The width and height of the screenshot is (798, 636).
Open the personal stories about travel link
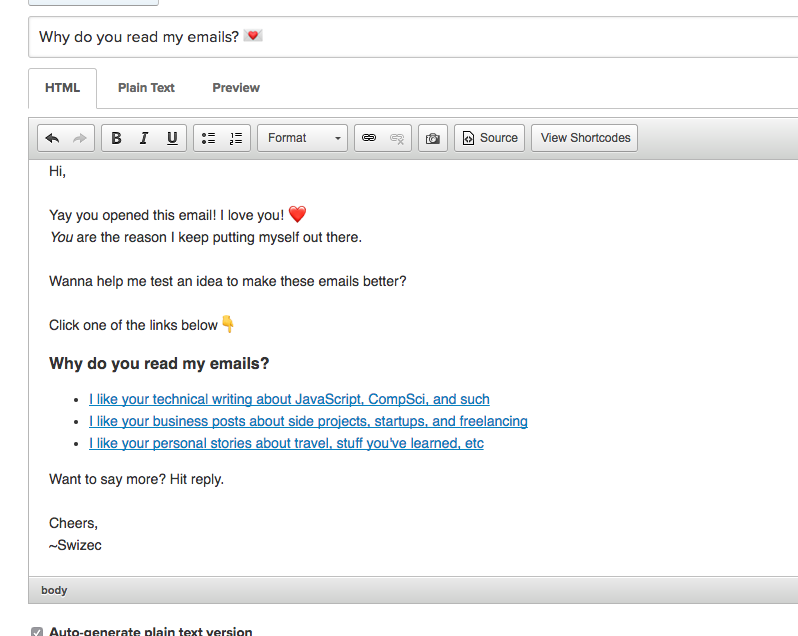(286, 443)
